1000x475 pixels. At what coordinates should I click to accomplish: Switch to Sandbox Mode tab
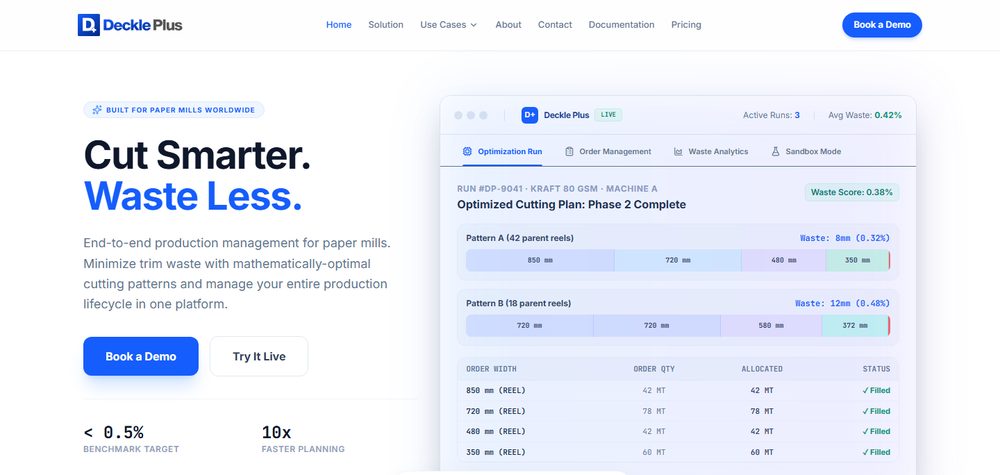(x=806, y=152)
